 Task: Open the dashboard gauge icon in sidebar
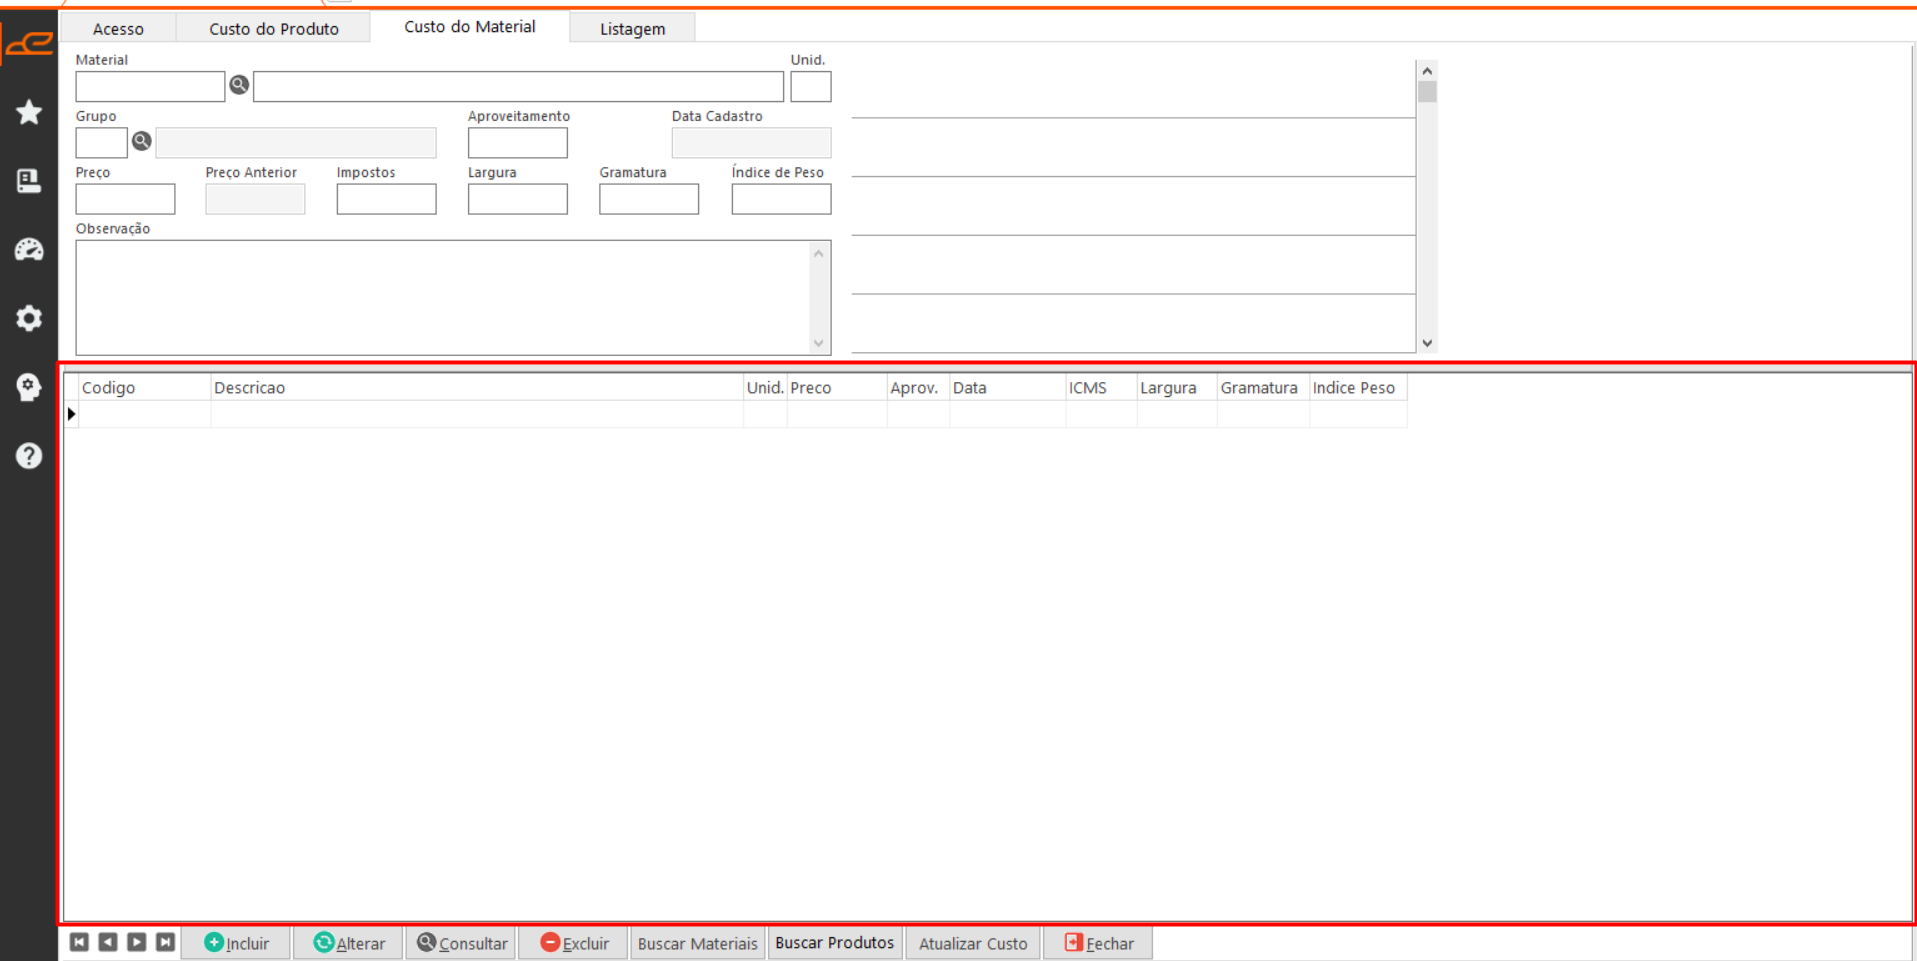(x=29, y=249)
